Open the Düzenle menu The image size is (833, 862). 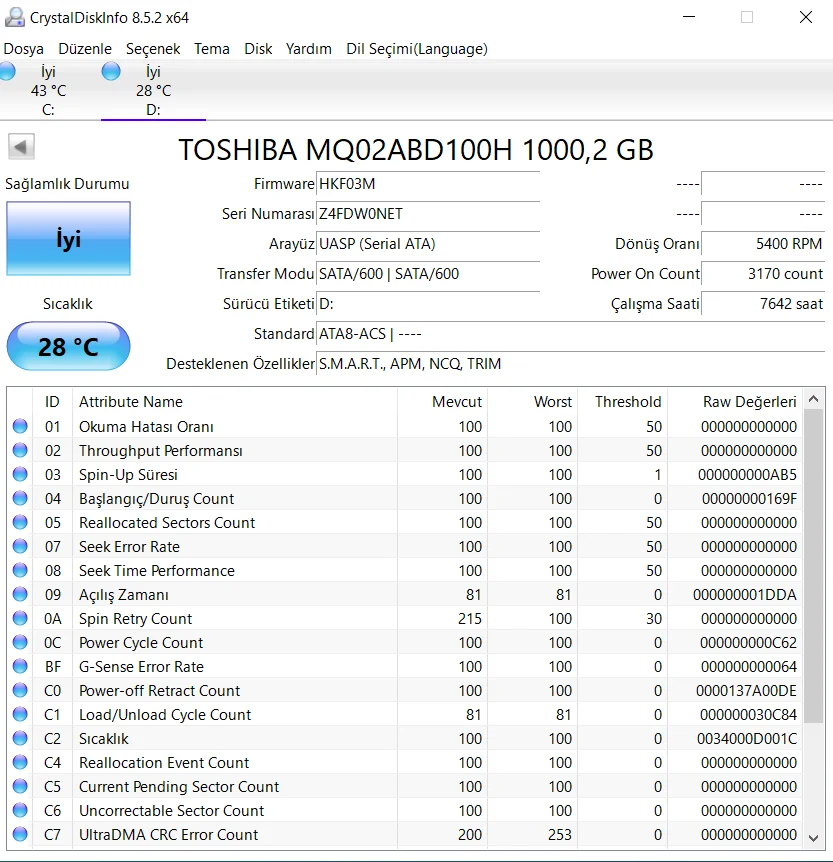pos(85,48)
